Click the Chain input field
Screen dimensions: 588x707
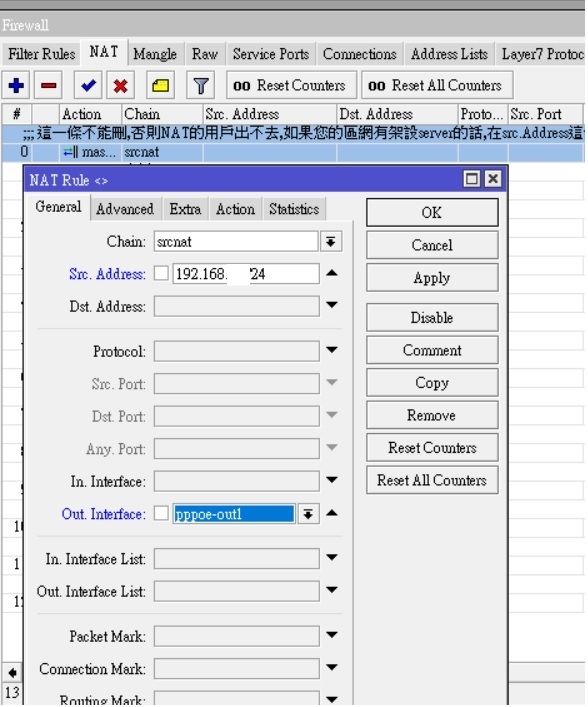click(236, 242)
